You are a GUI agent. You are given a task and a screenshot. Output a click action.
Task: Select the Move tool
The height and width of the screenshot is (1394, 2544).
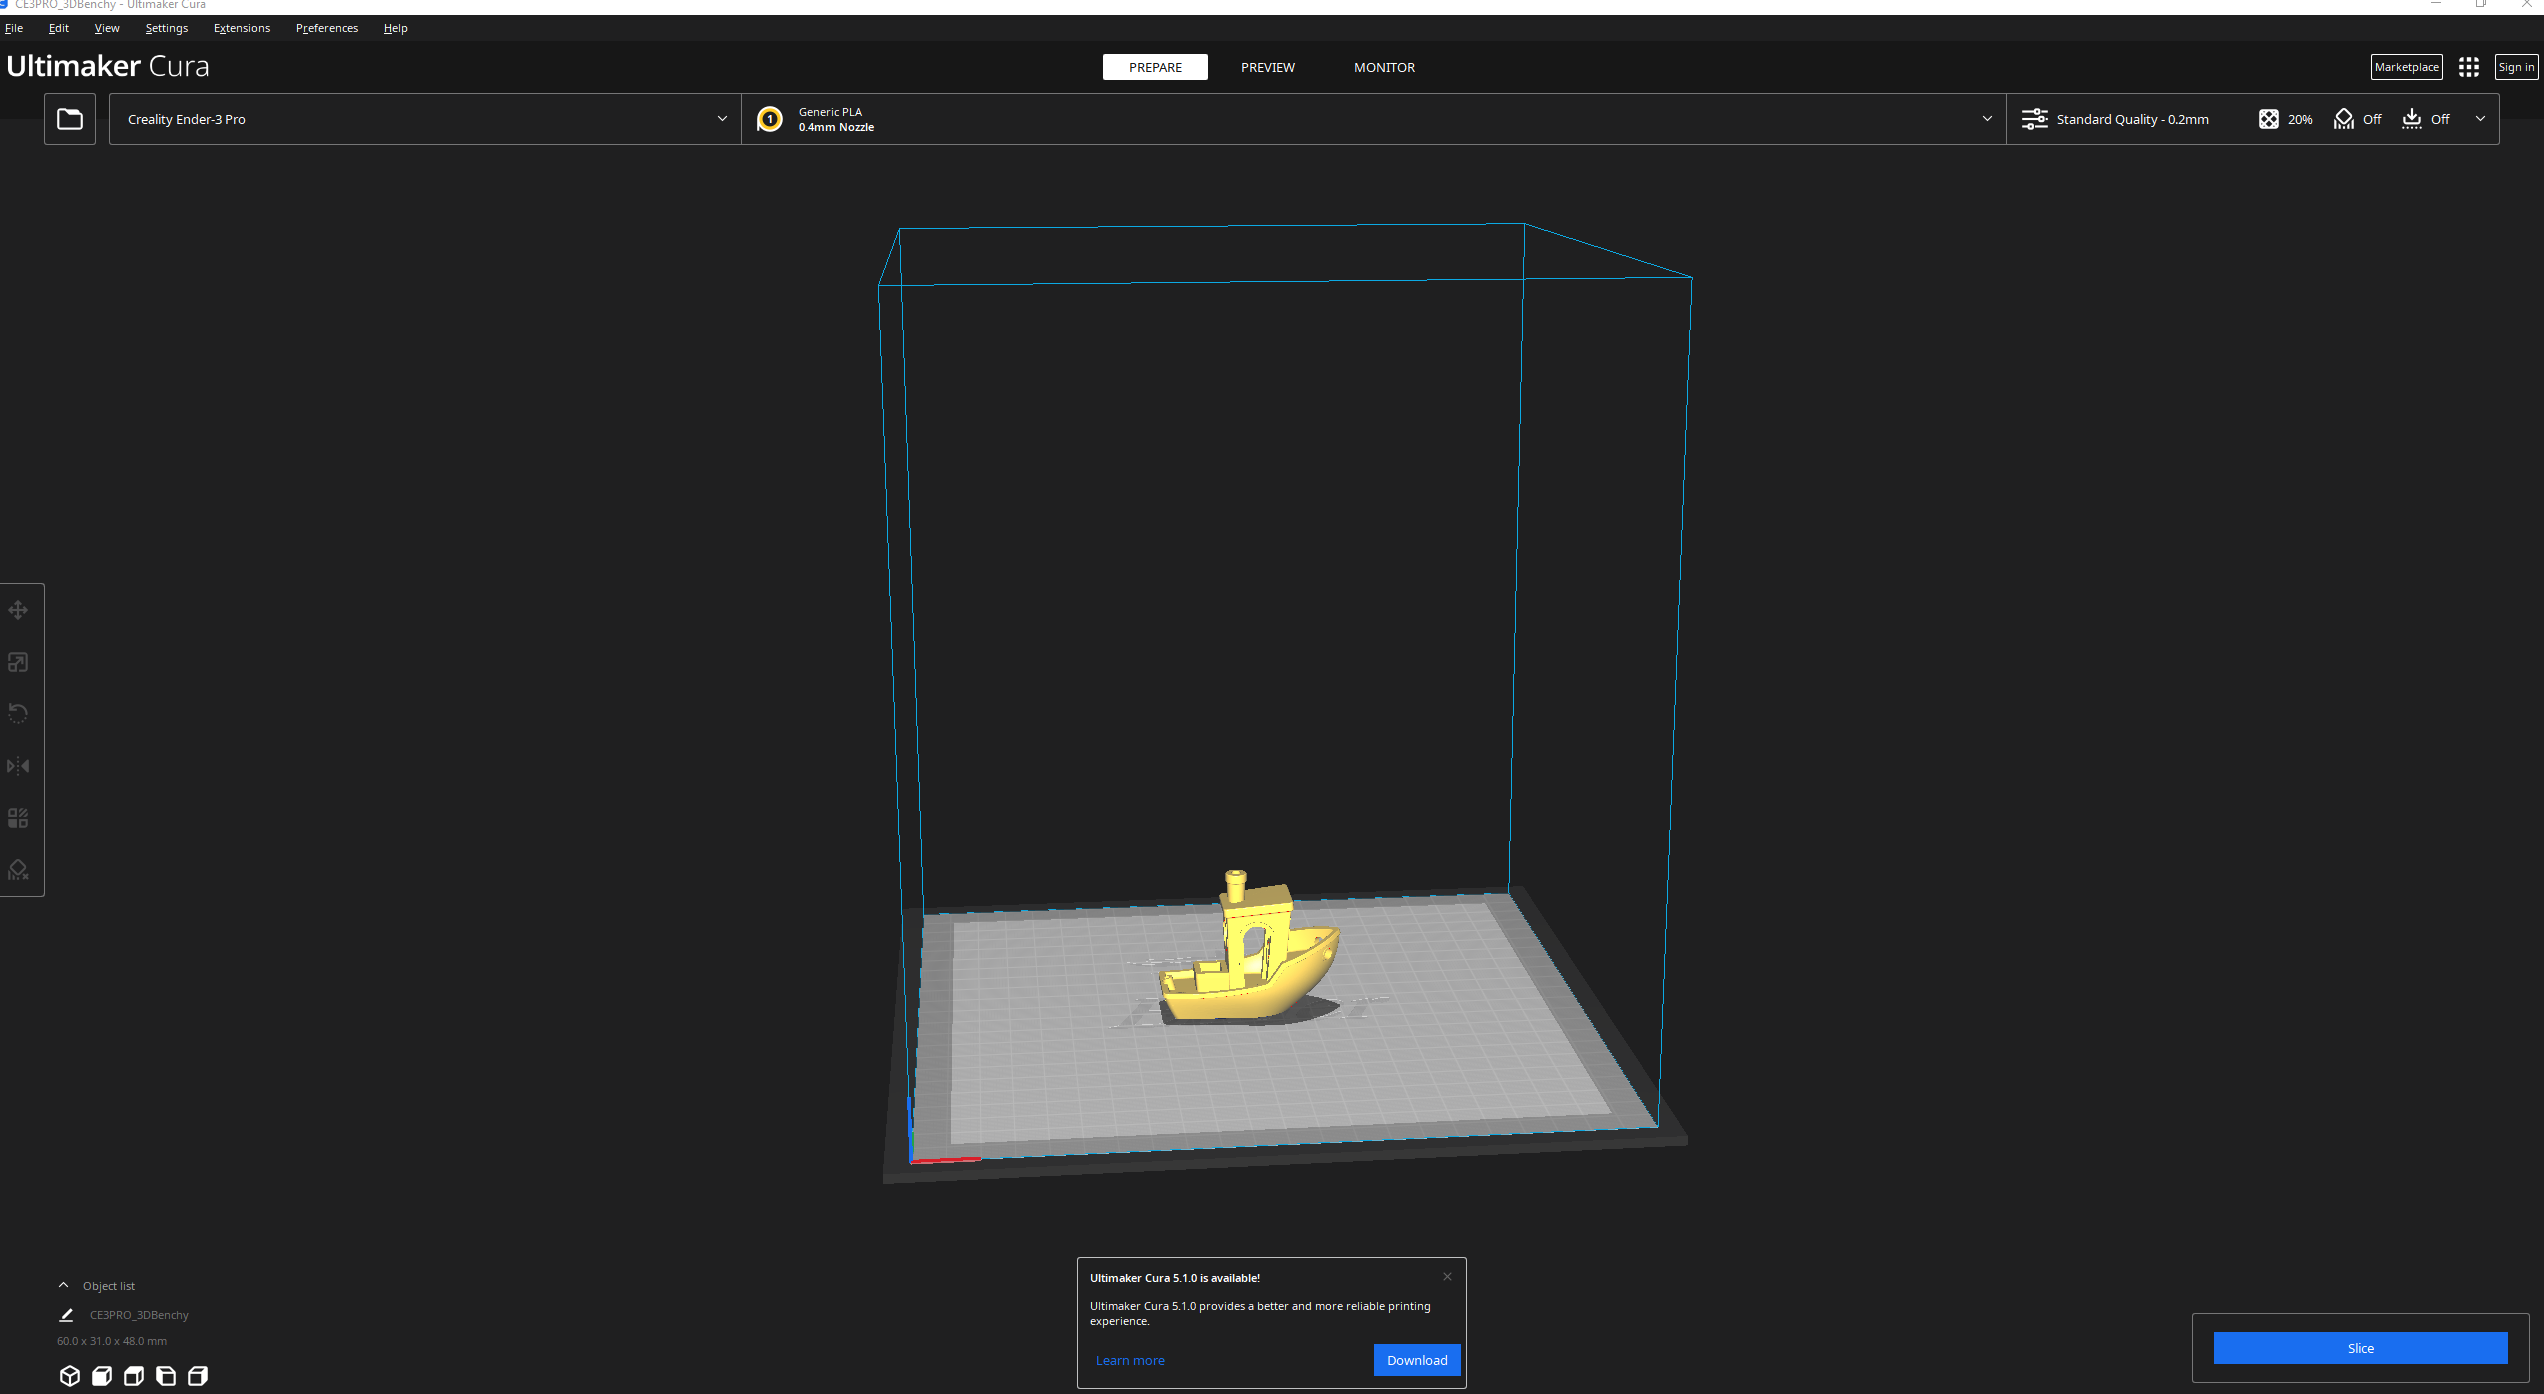click(x=18, y=610)
